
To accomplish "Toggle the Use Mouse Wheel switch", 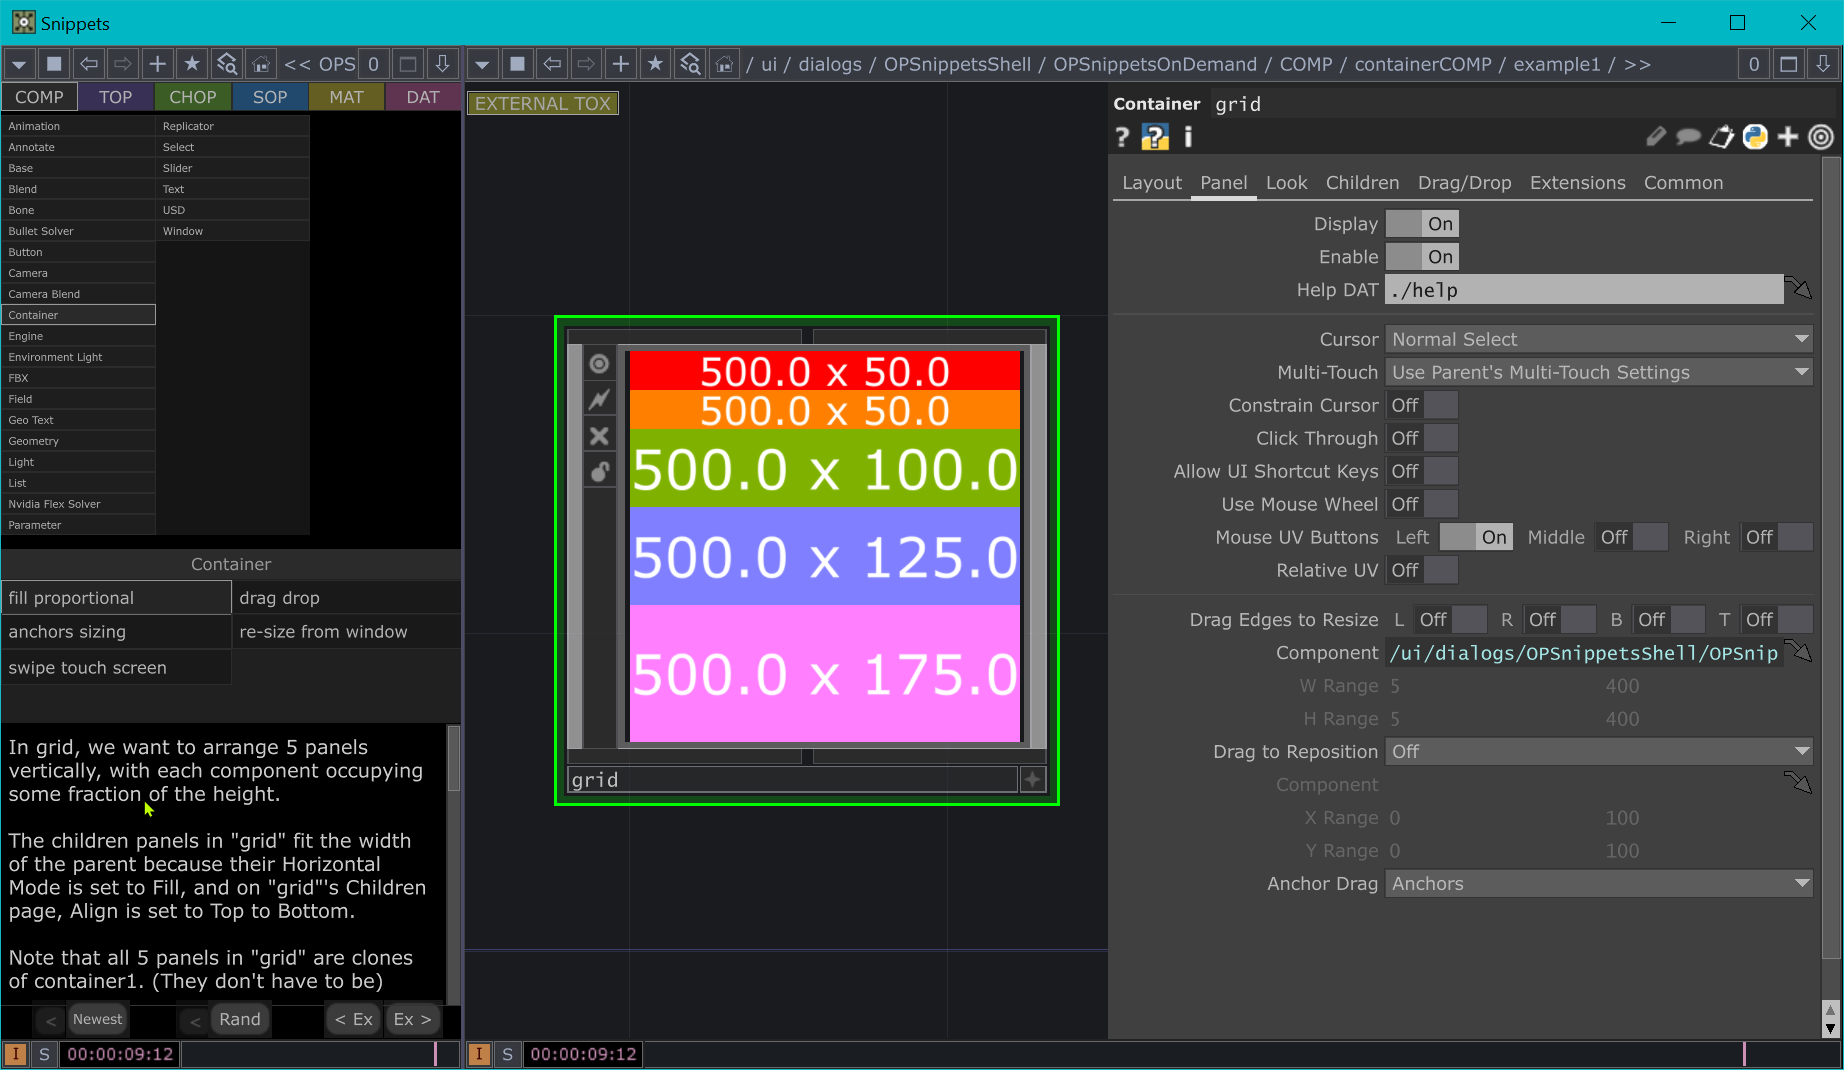I will (x=1421, y=504).
